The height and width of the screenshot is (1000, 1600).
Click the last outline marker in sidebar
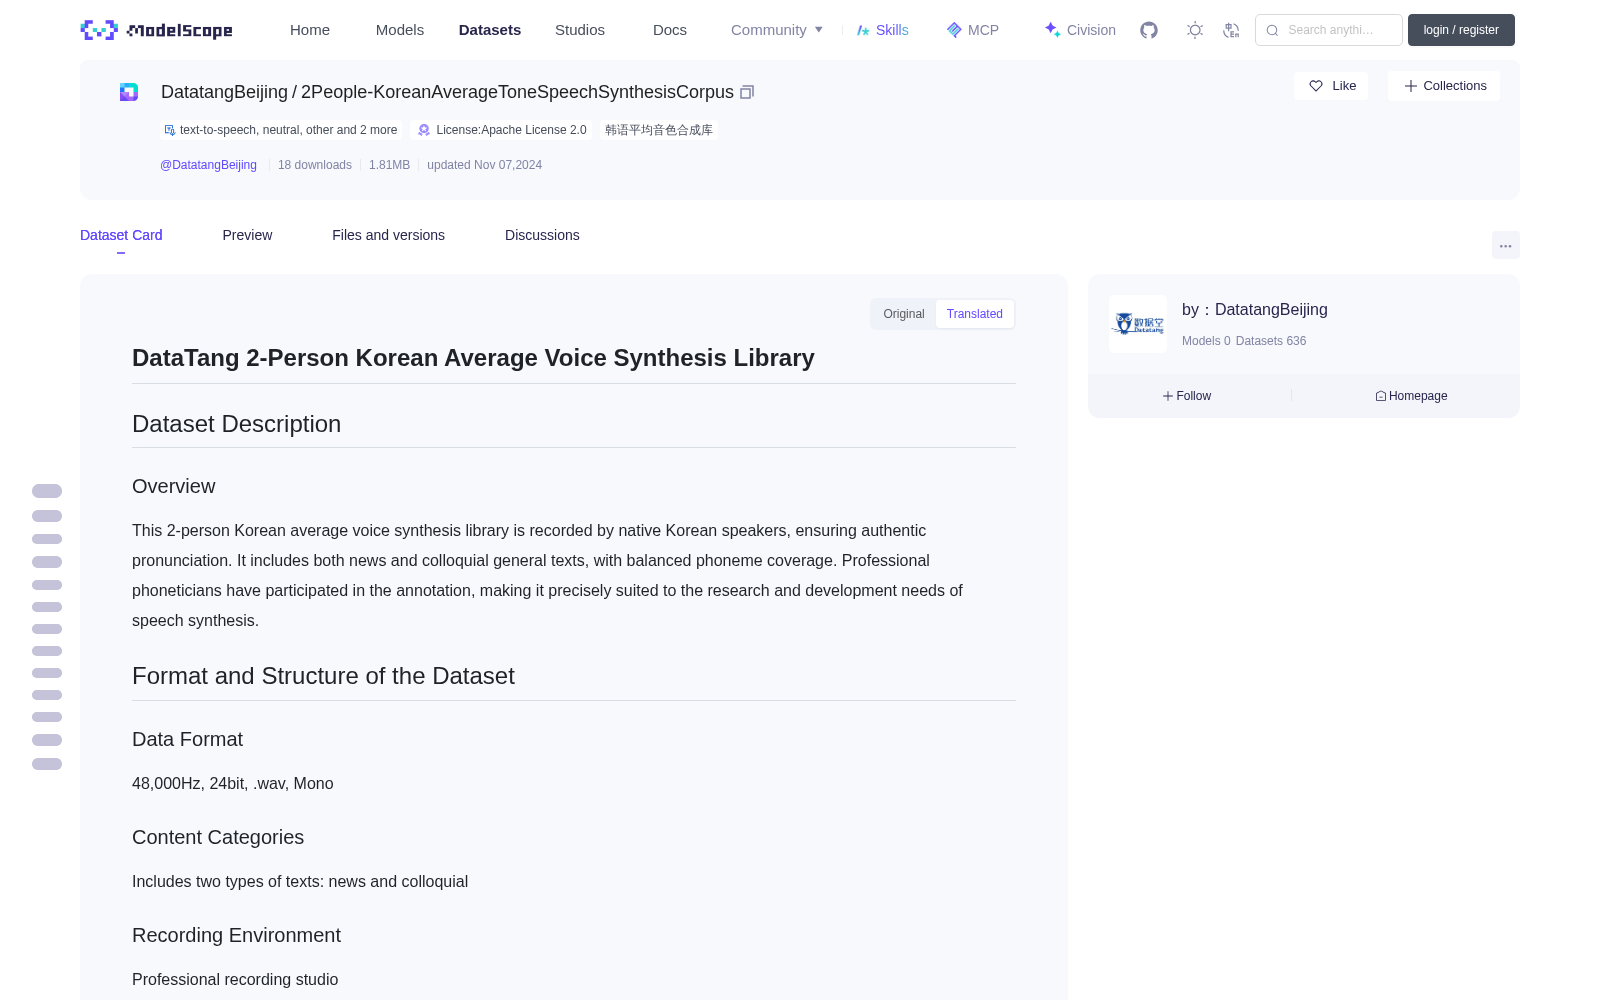point(47,764)
